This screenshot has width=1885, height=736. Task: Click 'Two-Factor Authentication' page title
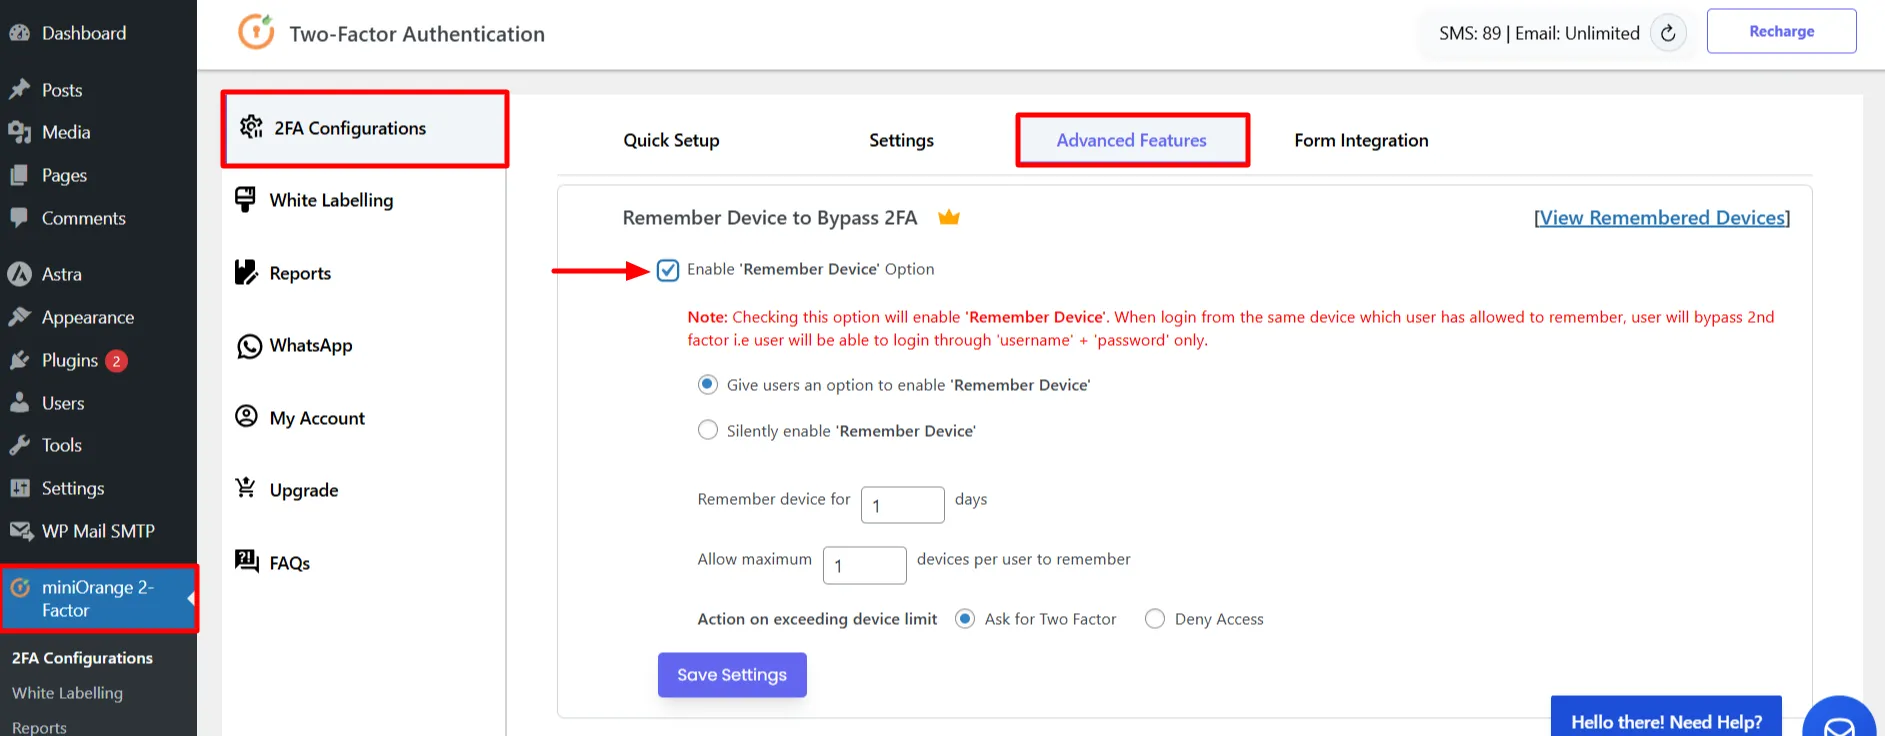coord(417,34)
